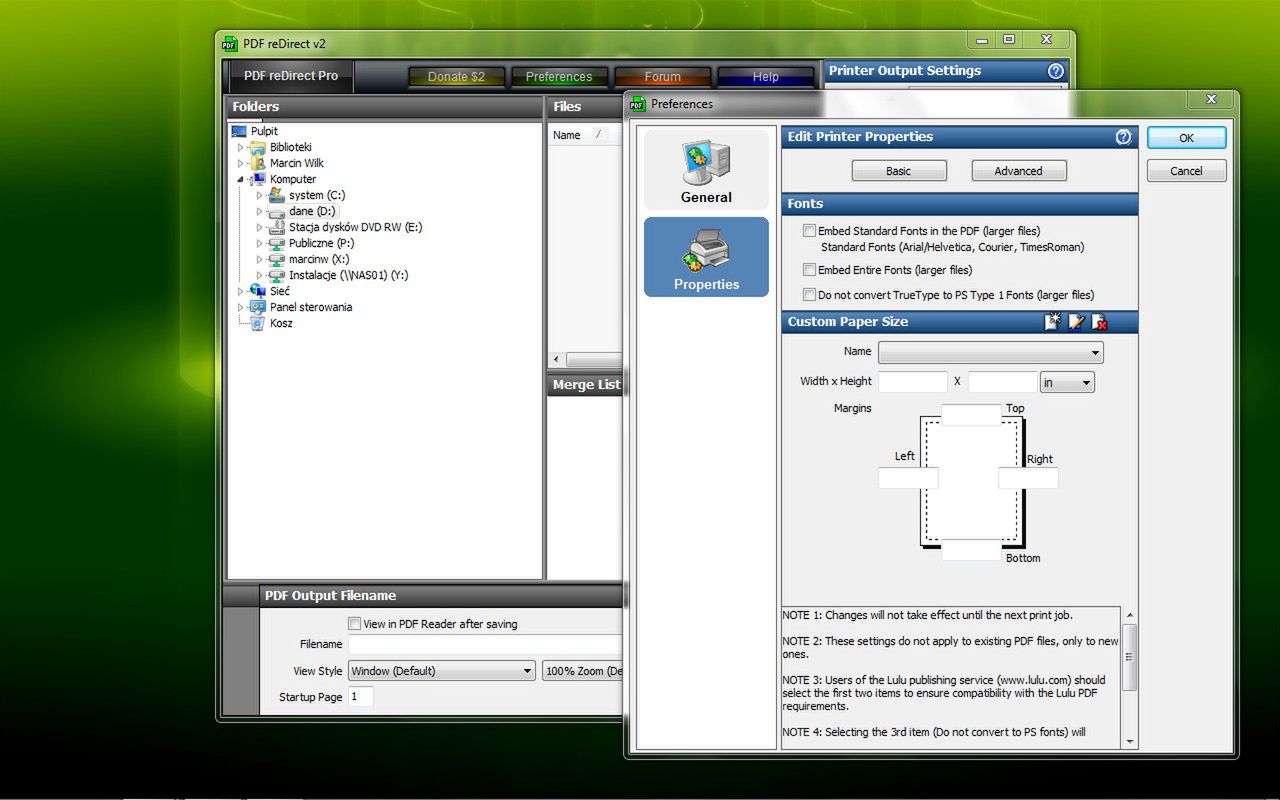
Task: Expand the Sieć tree node
Action: point(240,291)
